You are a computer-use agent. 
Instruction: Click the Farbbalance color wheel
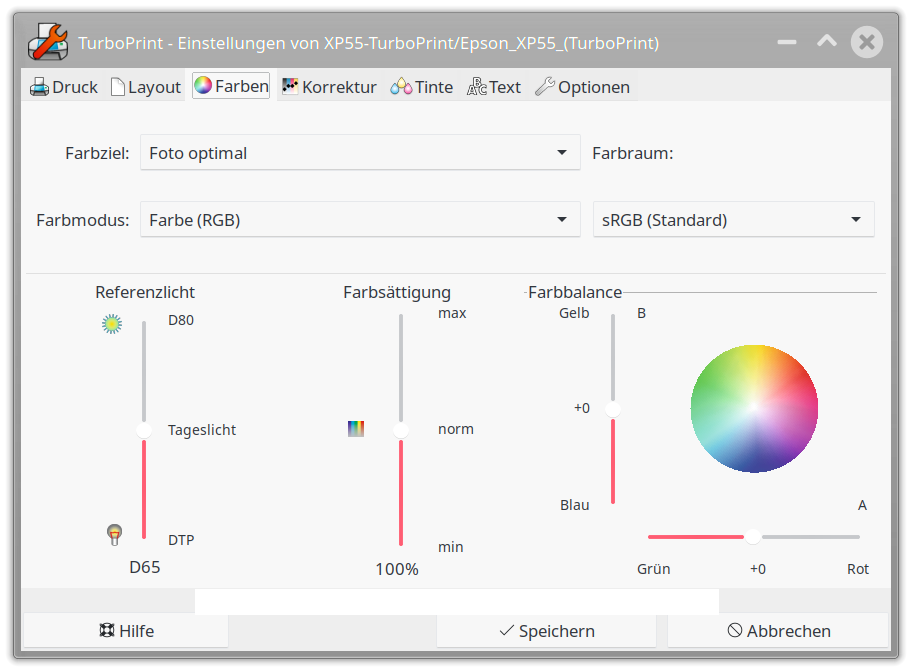[754, 409]
